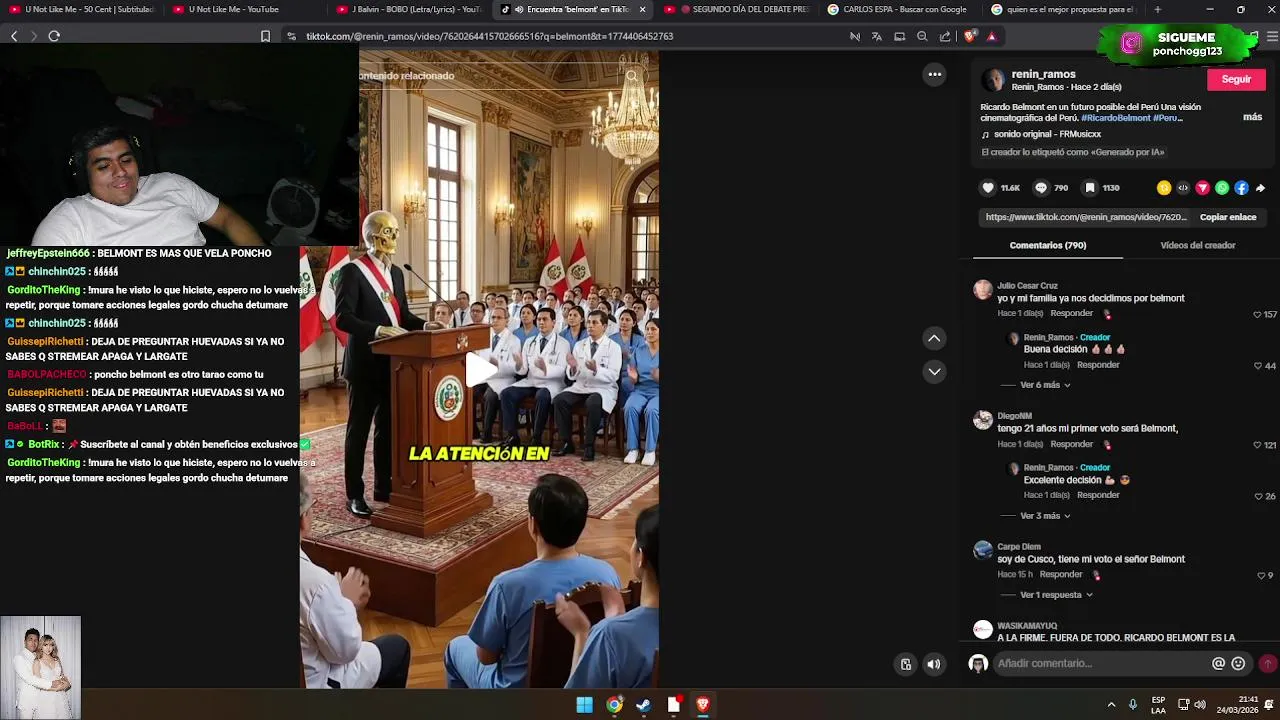Switch to J Balvin BOBO tab
Image resolution: width=1280 pixels, height=720 pixels.
(x=408, y=9)
